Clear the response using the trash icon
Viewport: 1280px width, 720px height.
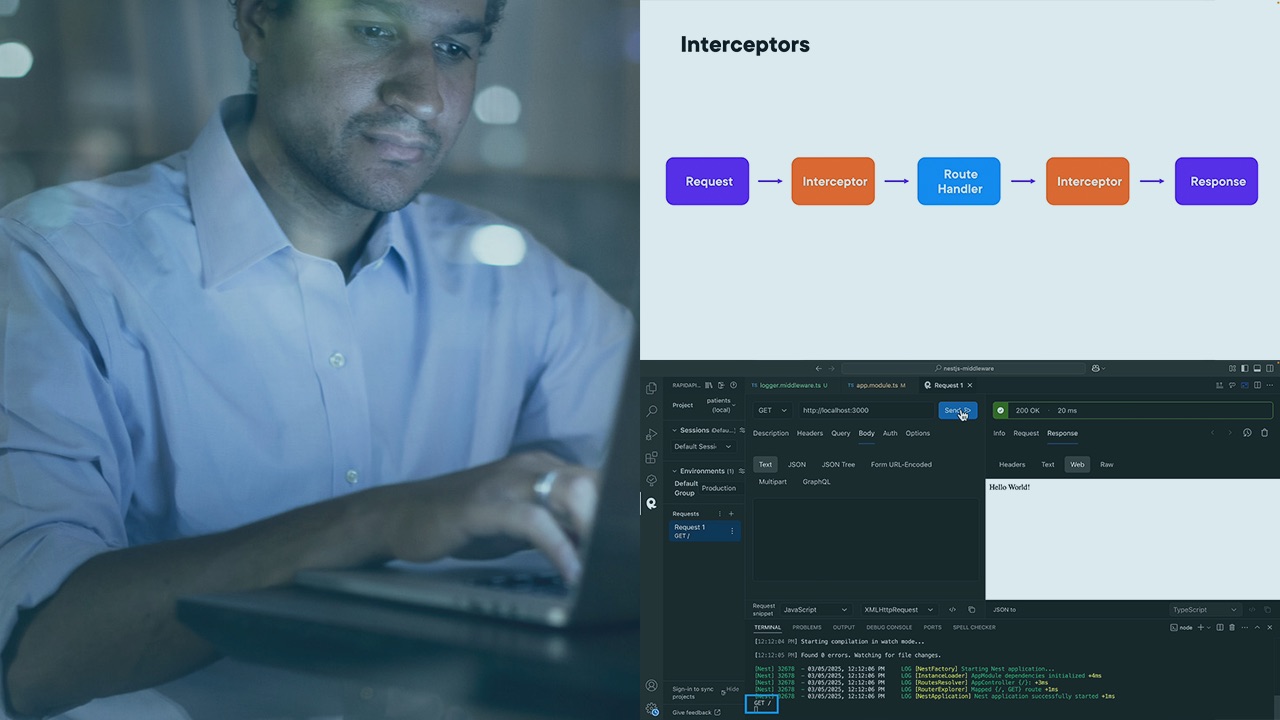point(1264,433)
